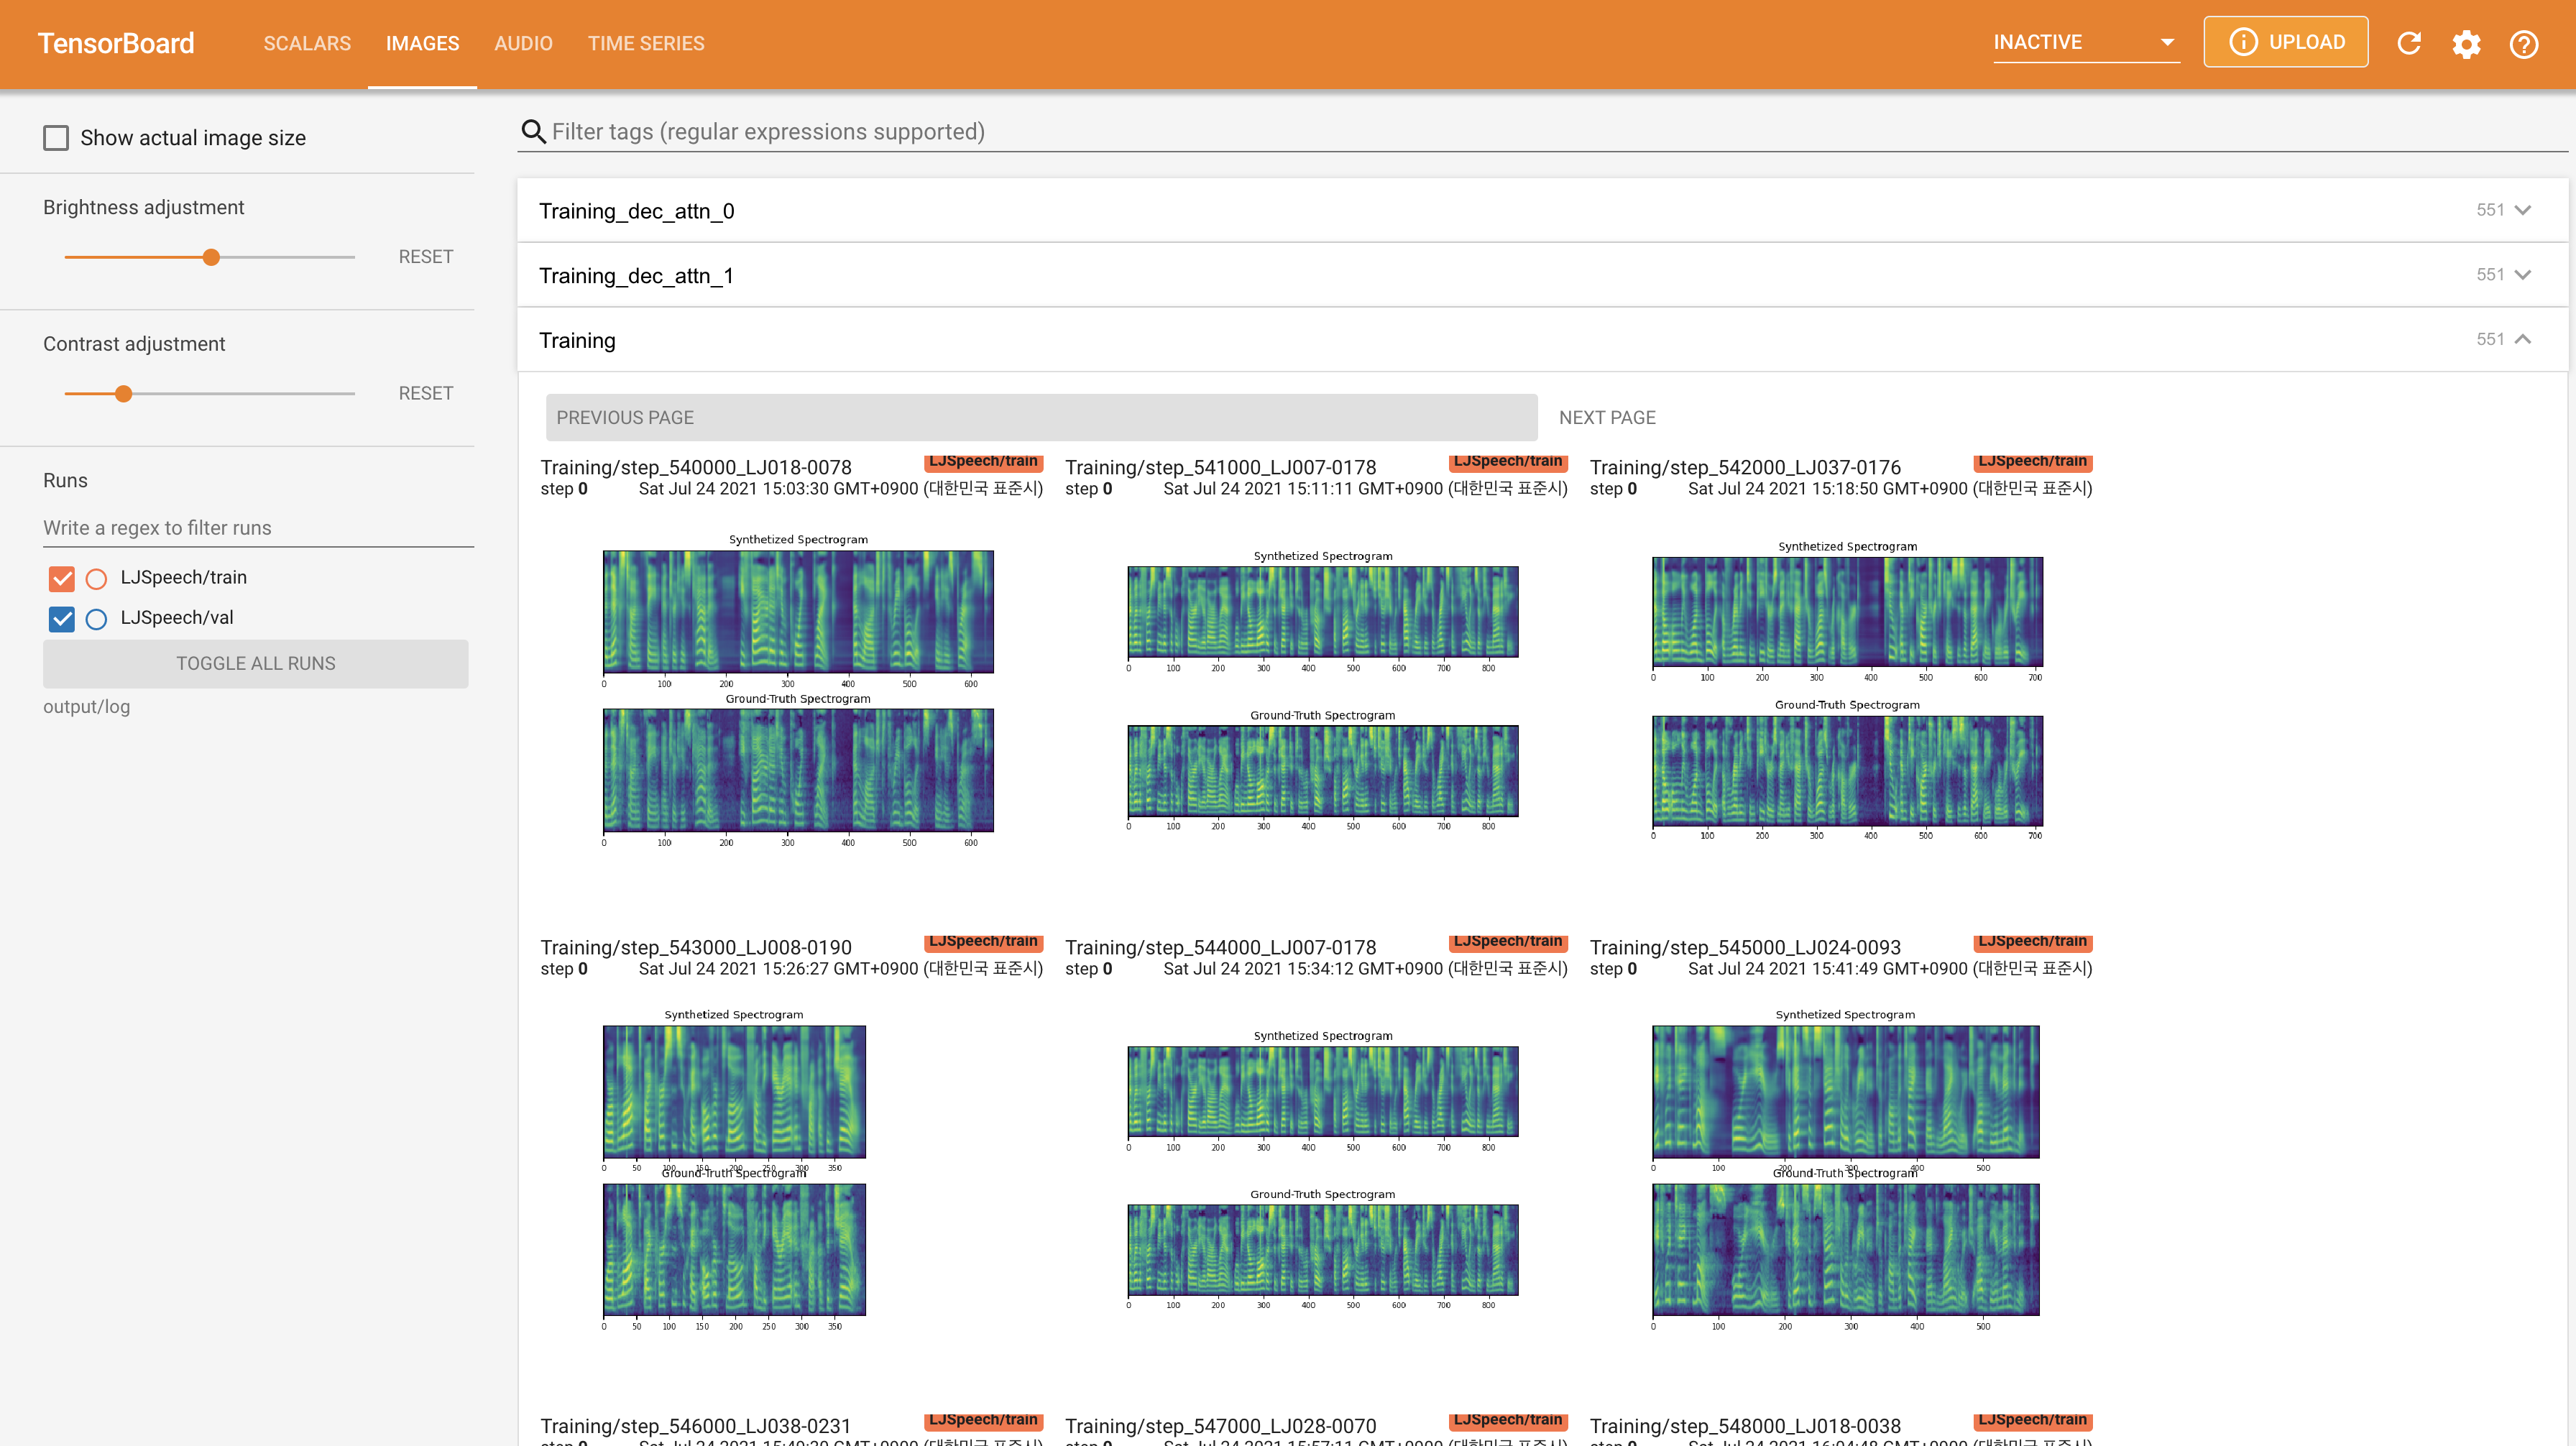
Task: Switch to the TIME SERIES tab
Action: (x=646, y=44)
